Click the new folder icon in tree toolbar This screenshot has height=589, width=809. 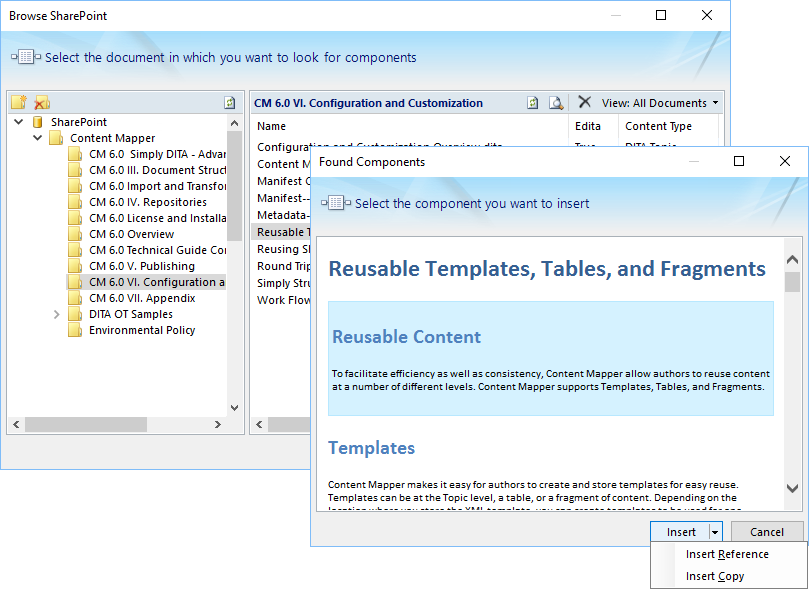point(19,103)
